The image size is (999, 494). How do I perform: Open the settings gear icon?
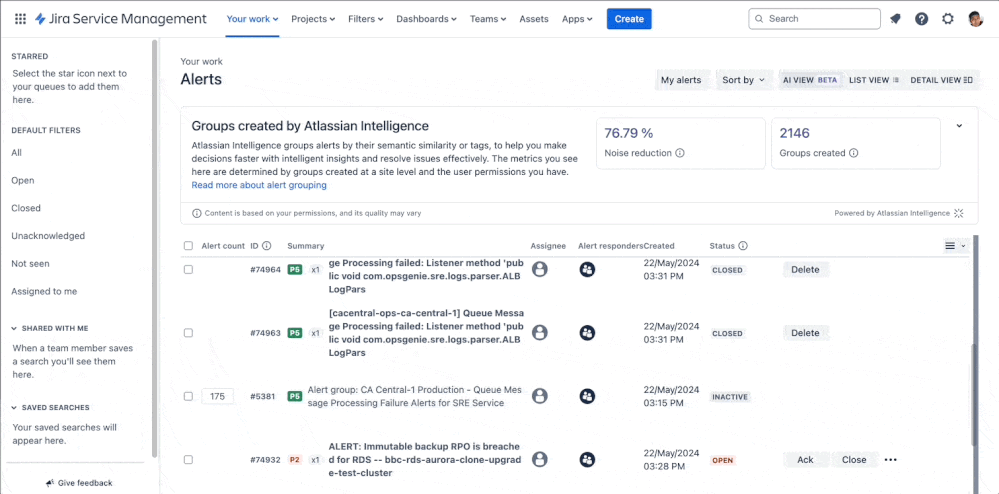(948, 19)
